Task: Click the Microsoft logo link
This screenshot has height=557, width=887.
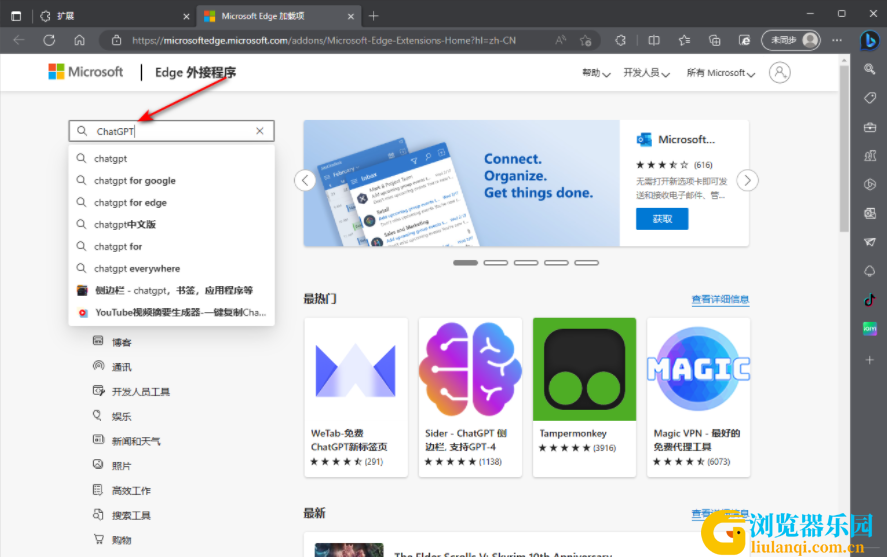Action: (x=85, y=72)
